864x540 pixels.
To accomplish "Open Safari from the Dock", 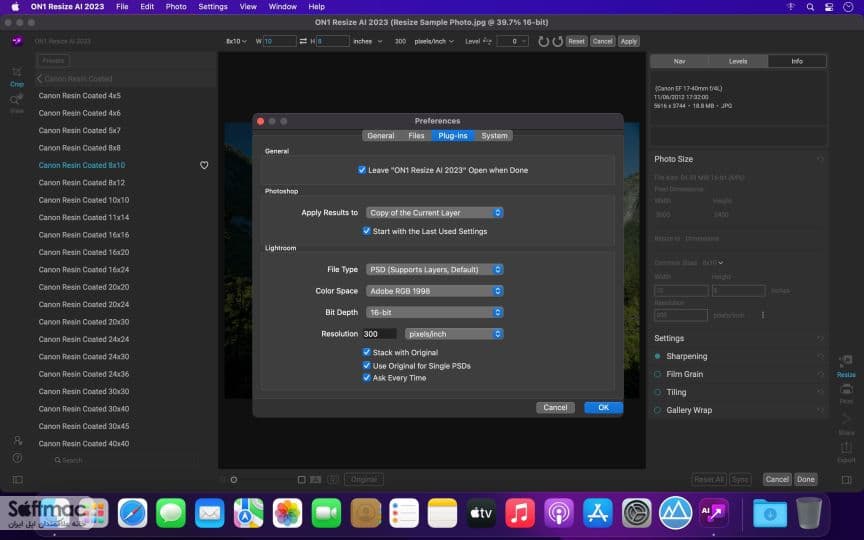I will (132, 513).
